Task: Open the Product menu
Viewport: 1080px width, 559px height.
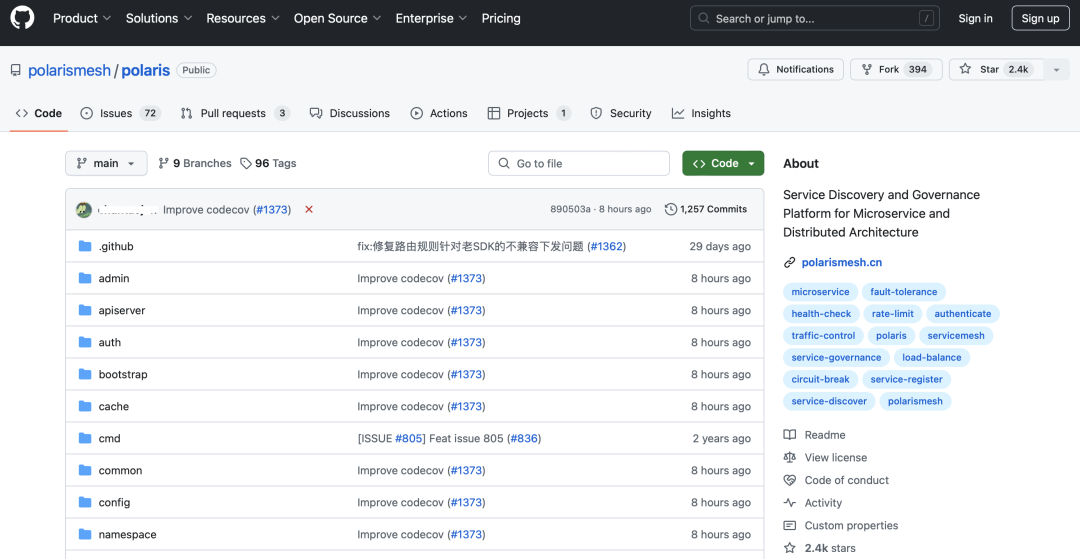Action: 82,19
